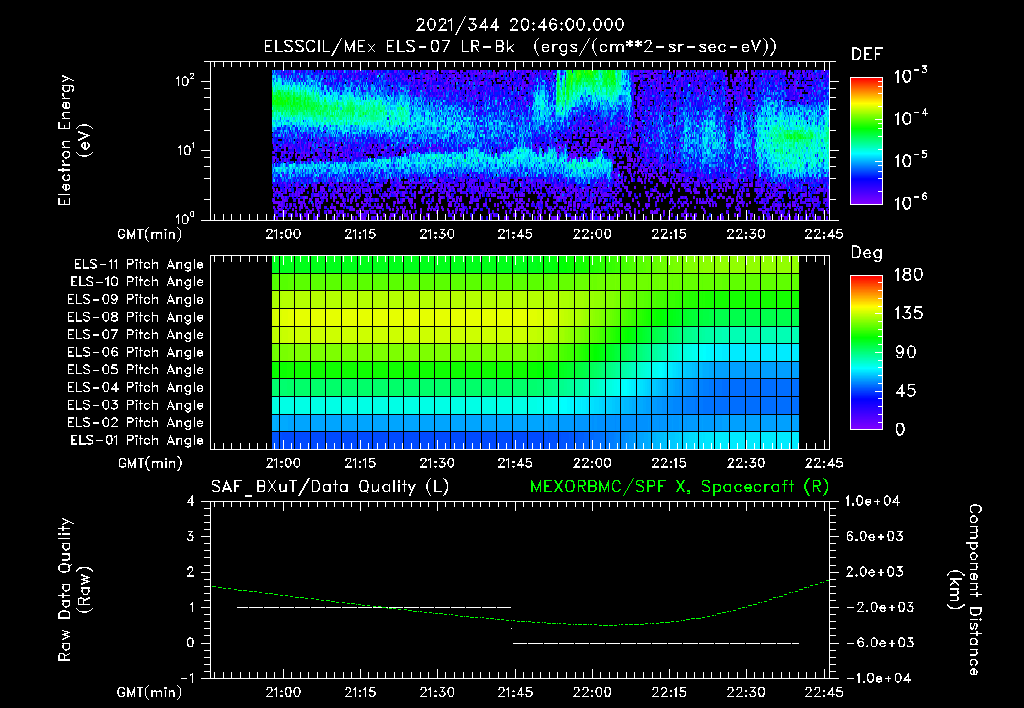Click the 'ELS-07 Pitch Angle' row label
Image resolution: width=1024 pixels, height=708 pixels.
pyautogui.click(x=136, y=334)
